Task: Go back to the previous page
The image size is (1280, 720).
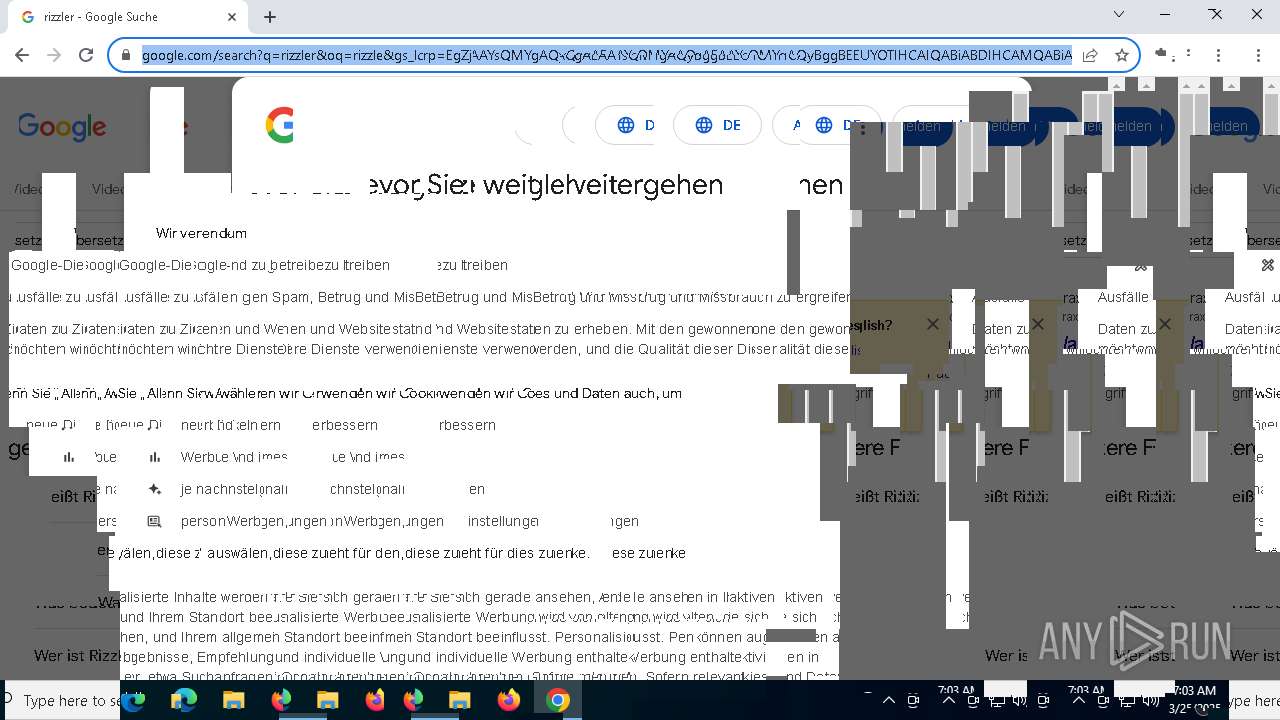Action: (x=23, y=55)
